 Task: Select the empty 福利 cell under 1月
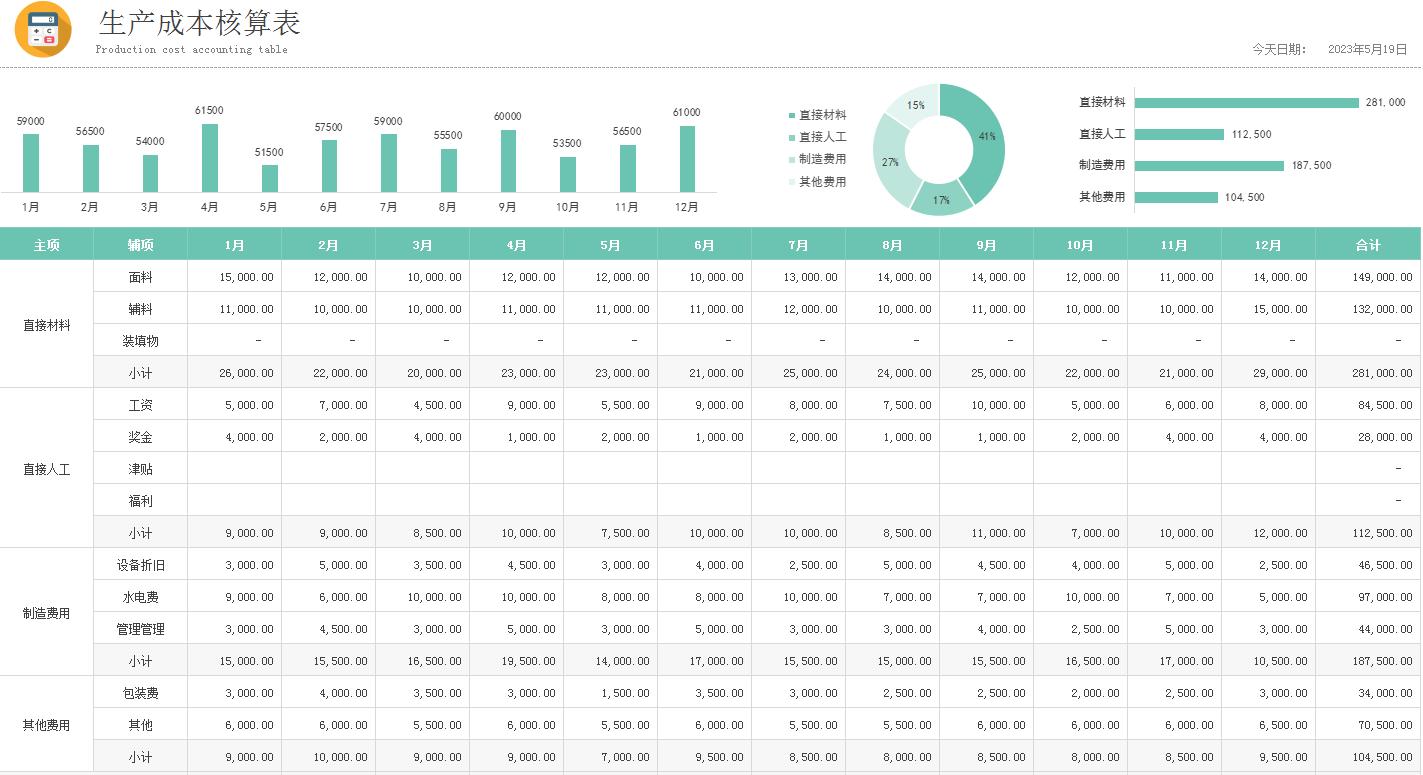tap(234, 501)
